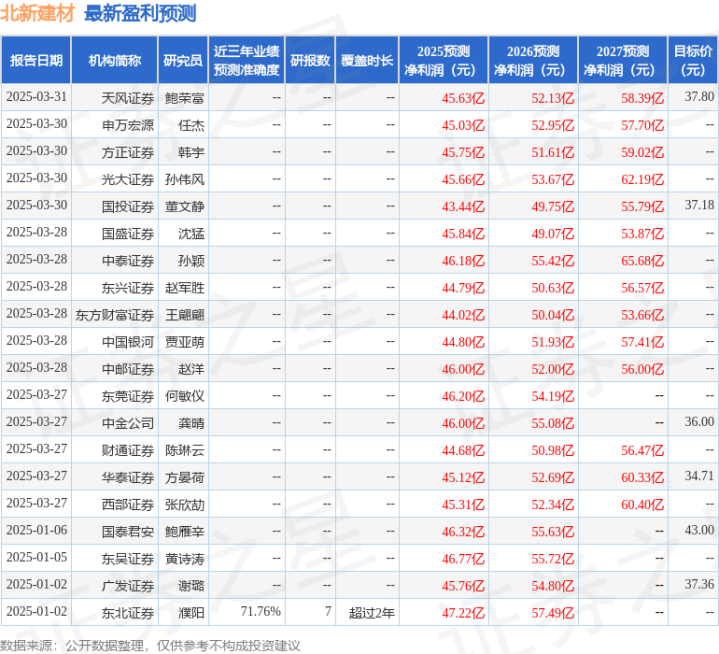Screen dimensions: 719x654
Task: Click researcher name 濮阳
Action: click(x=191, y=613)
